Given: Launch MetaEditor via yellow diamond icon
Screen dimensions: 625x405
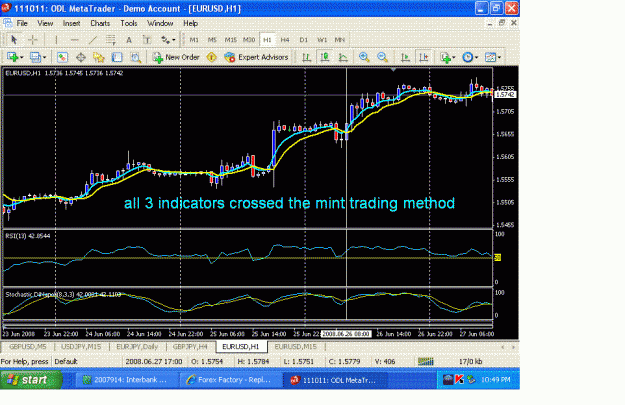Looking at the screenshot, I should click(x=212, y=57).
